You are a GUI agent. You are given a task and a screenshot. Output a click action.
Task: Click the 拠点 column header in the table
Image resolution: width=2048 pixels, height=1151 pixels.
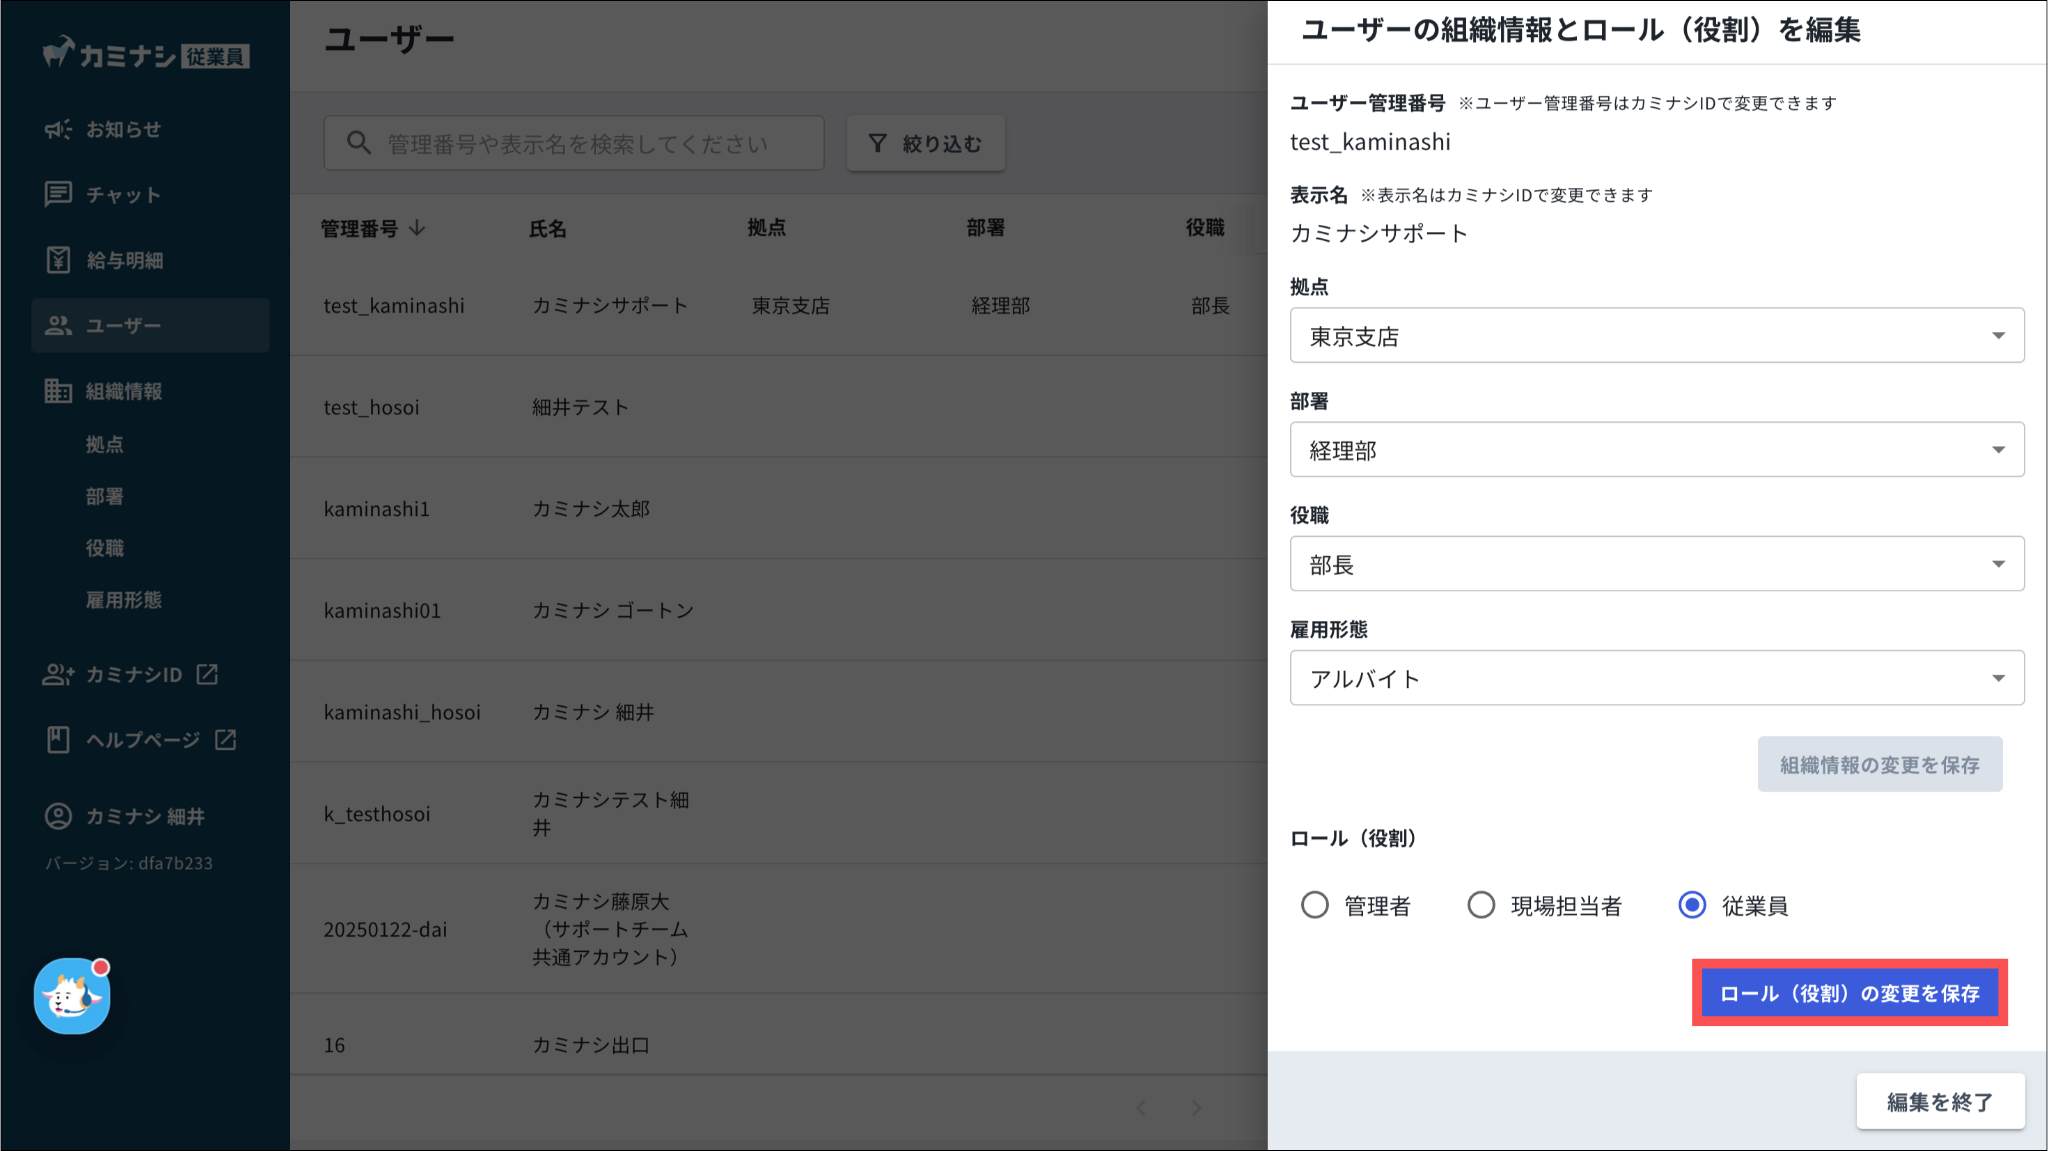[x=766, y=228]
